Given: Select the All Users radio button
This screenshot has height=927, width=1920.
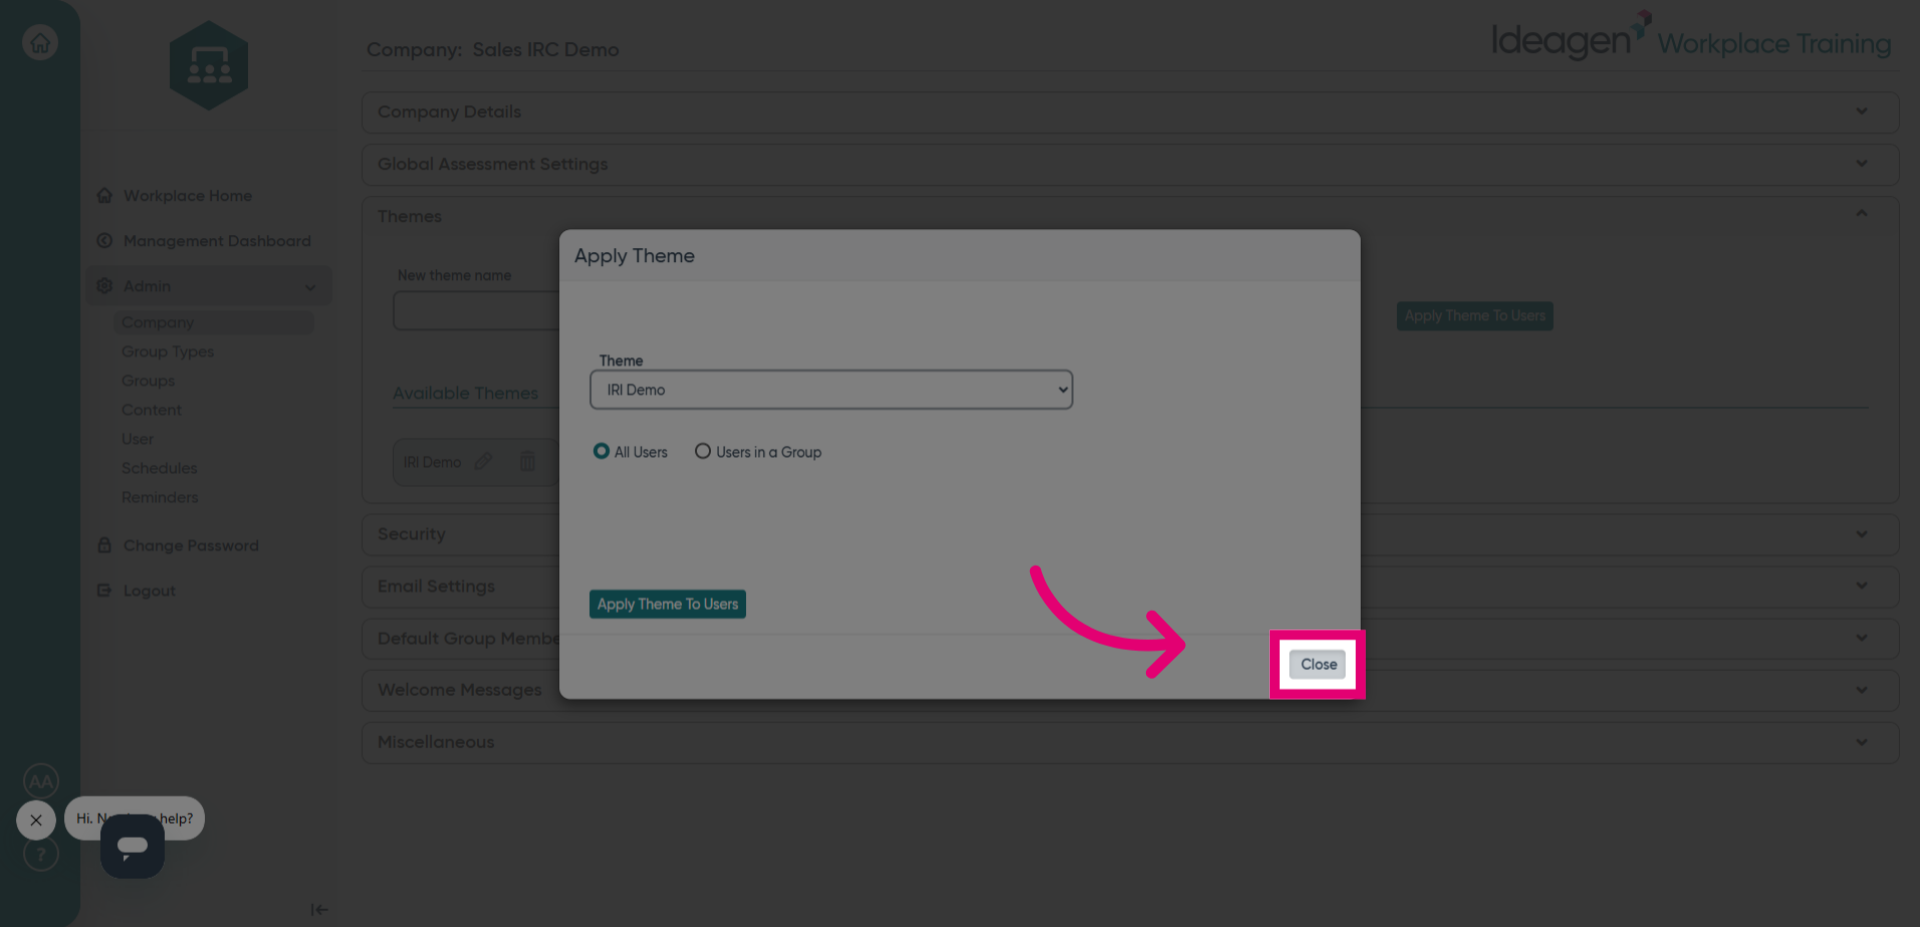Looking at the screenshot, I should [x=601, y=451].
